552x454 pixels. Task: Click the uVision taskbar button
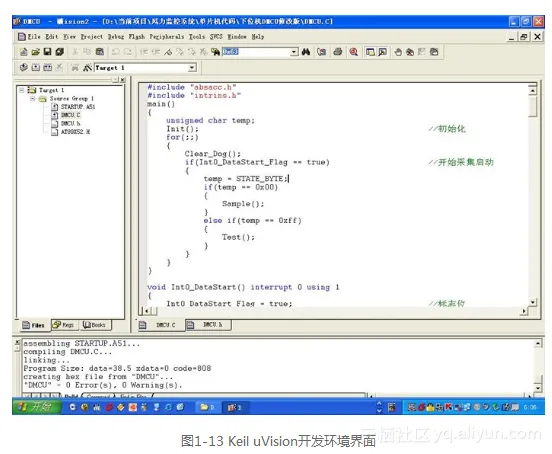[x=235, y=407]
